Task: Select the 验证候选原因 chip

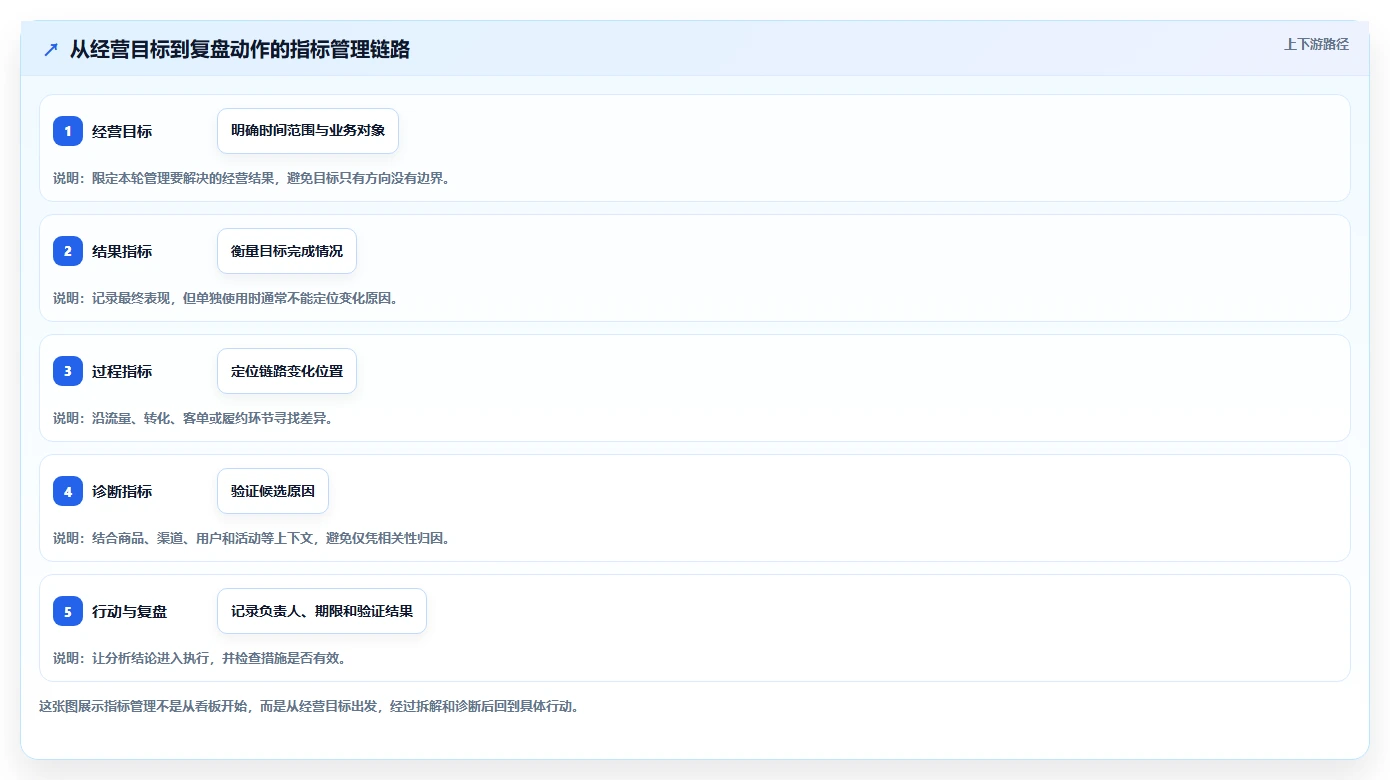Action: (x=273, y=491)
